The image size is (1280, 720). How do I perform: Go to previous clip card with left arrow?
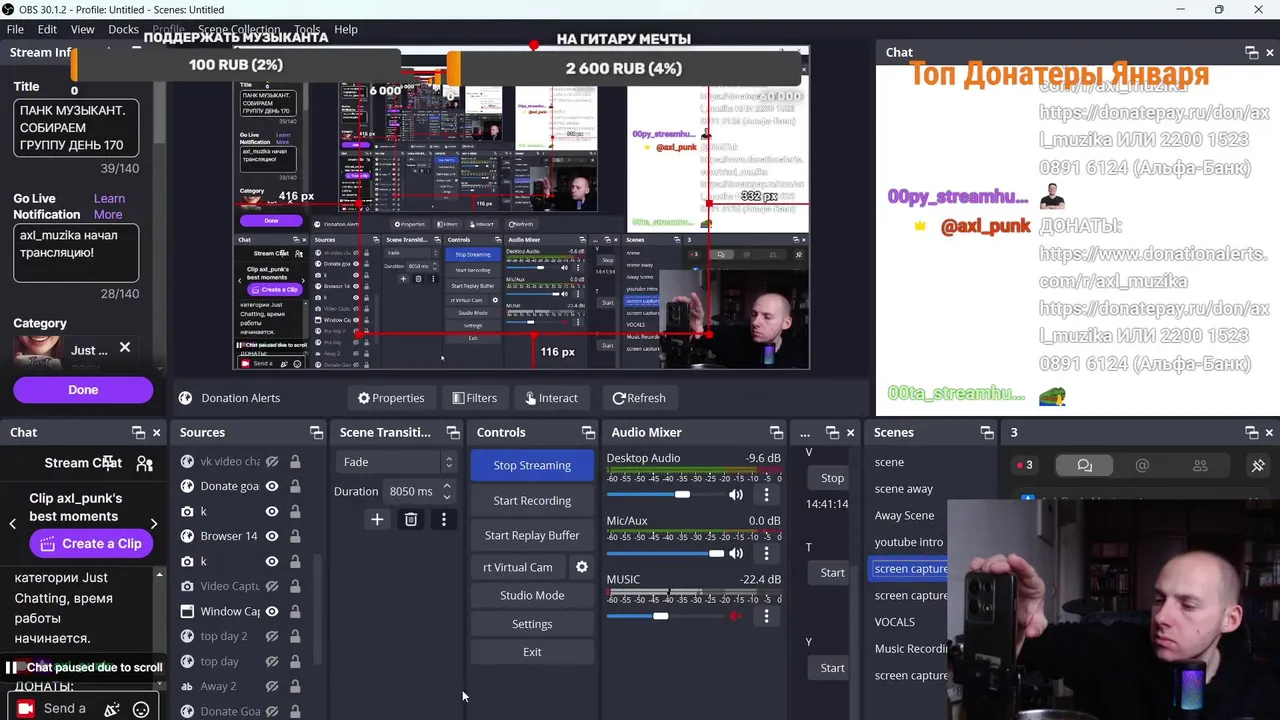(13, 523)
